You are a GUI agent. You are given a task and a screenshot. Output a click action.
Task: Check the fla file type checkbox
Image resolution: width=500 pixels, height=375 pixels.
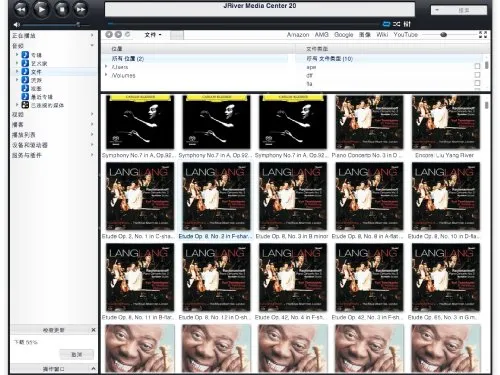[x=477, y=83]
